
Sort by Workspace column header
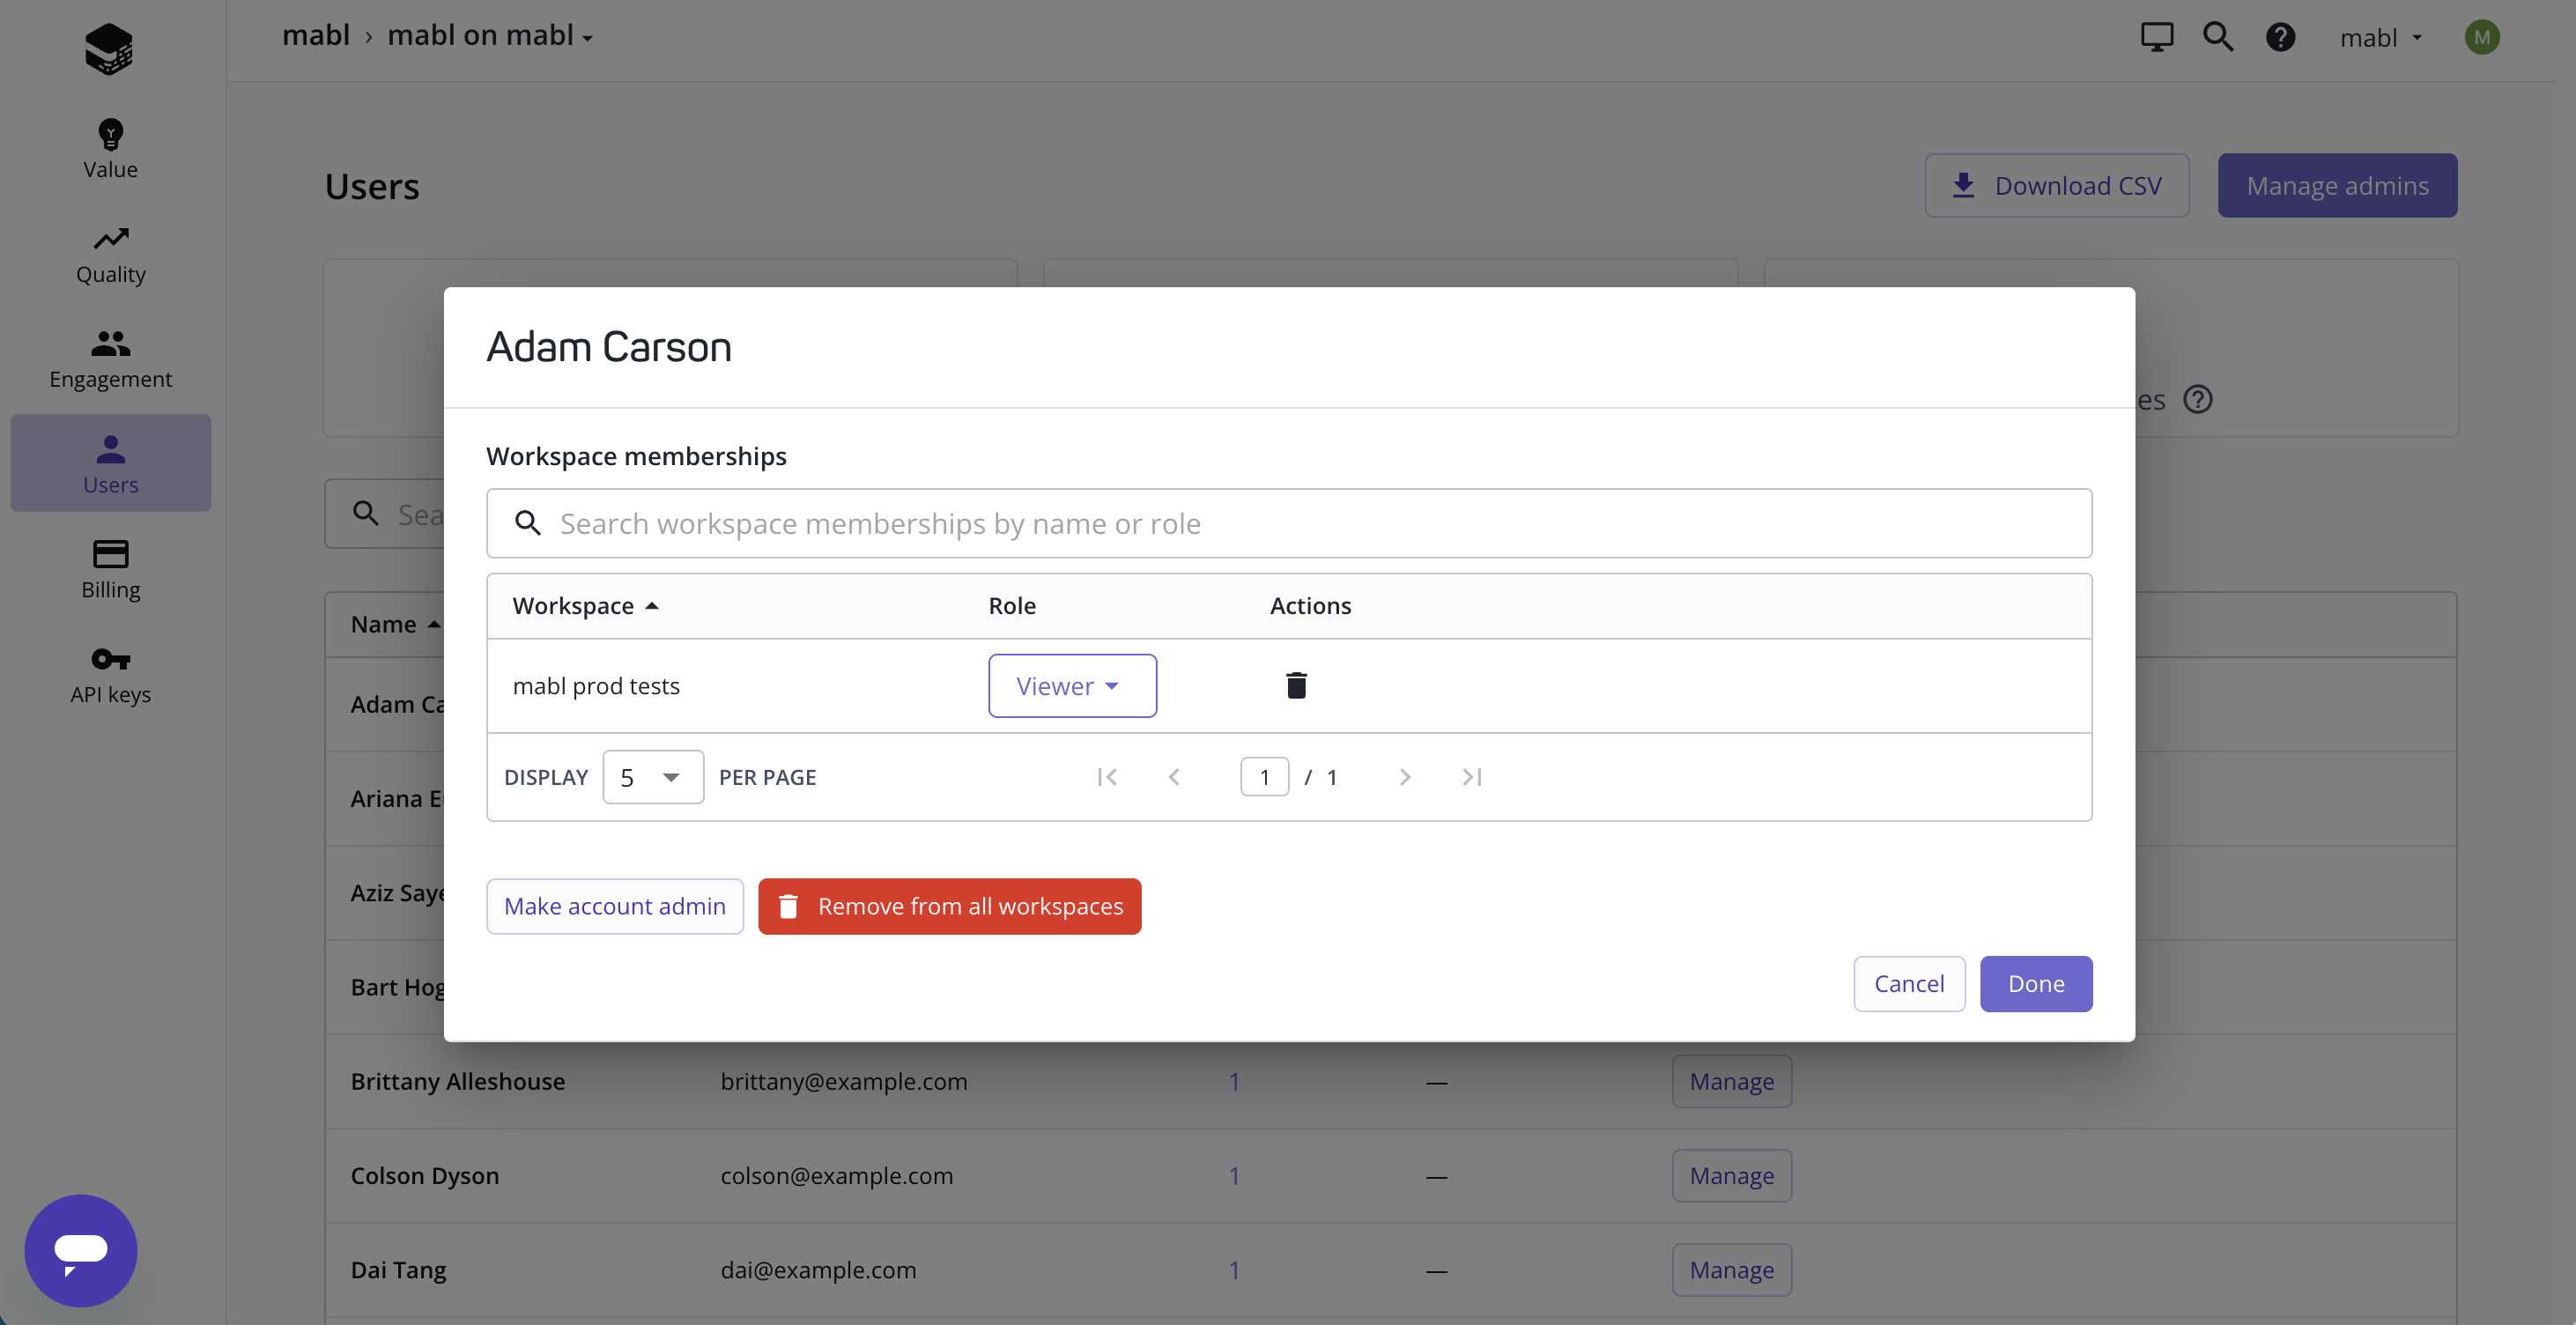(585, 605)
